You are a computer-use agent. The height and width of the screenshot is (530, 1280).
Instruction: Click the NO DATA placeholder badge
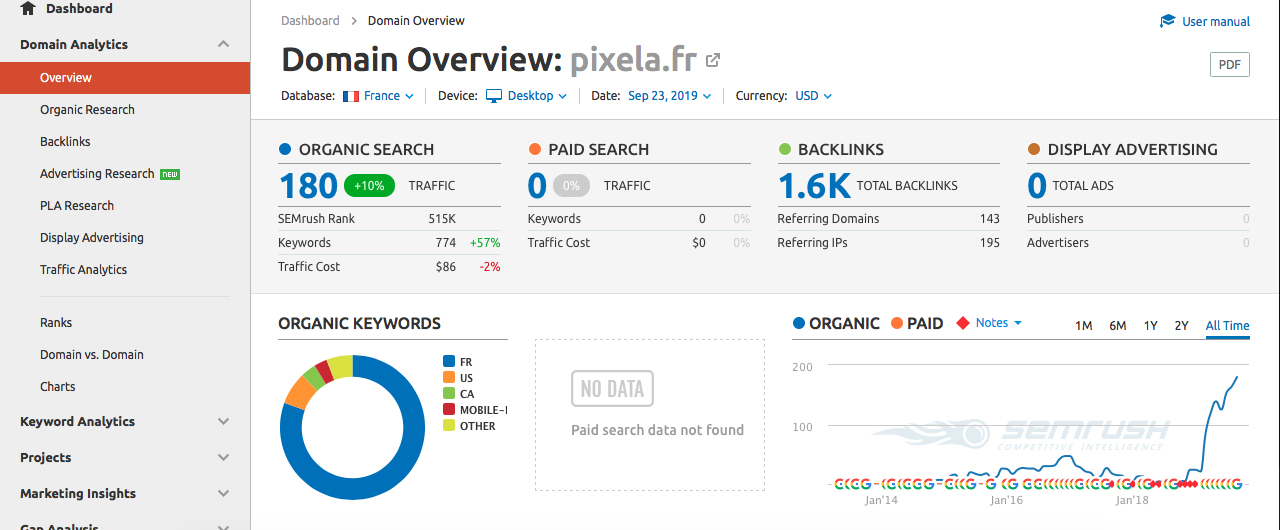(x=612, y=389)
